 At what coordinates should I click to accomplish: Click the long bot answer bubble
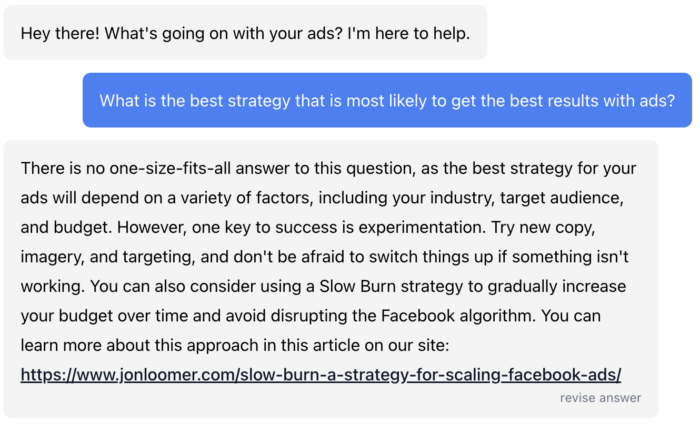pyautogui.click(x=331, y=279)
